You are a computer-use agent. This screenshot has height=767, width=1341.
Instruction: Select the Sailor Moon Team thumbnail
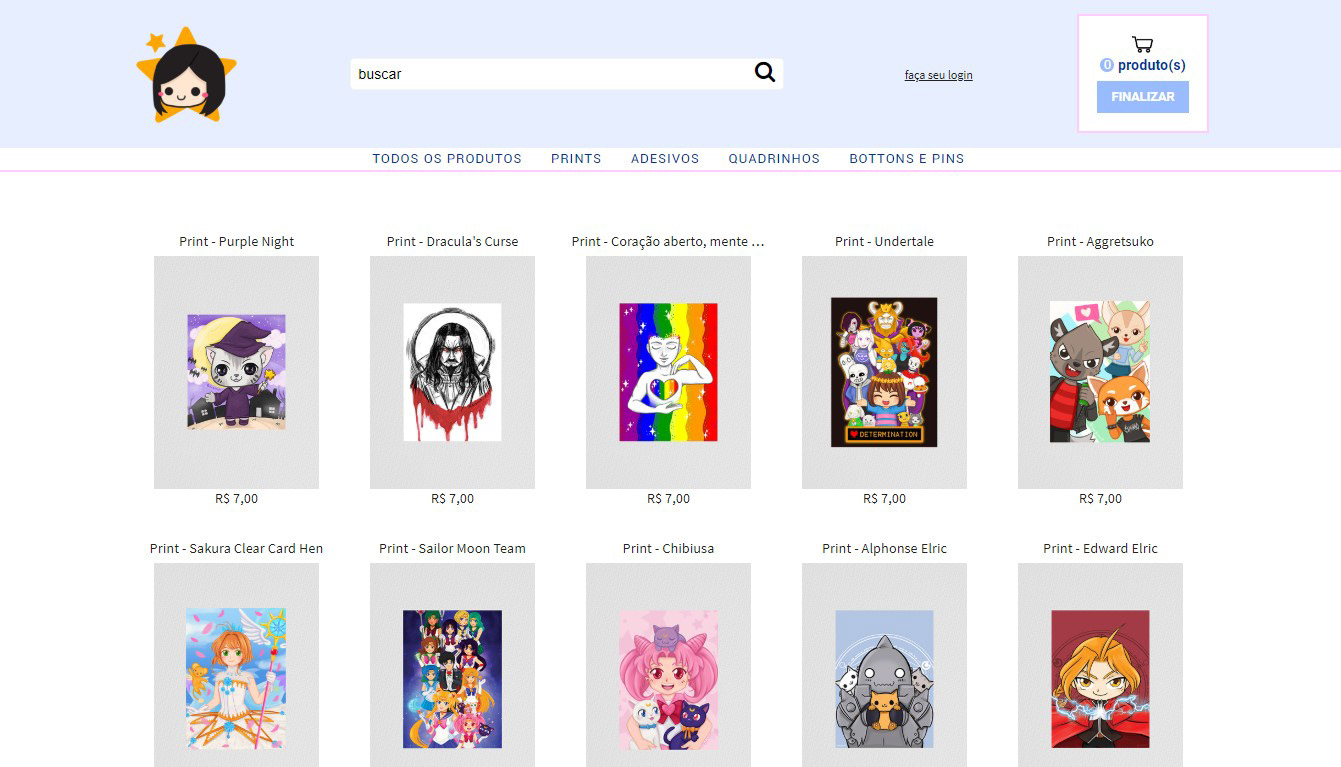point(452,665)
